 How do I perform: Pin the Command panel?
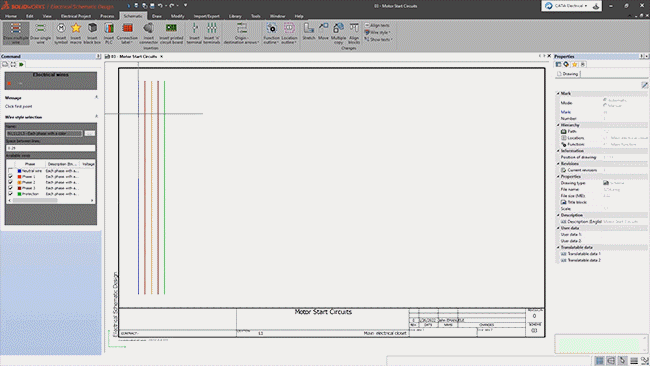[98, 56]
